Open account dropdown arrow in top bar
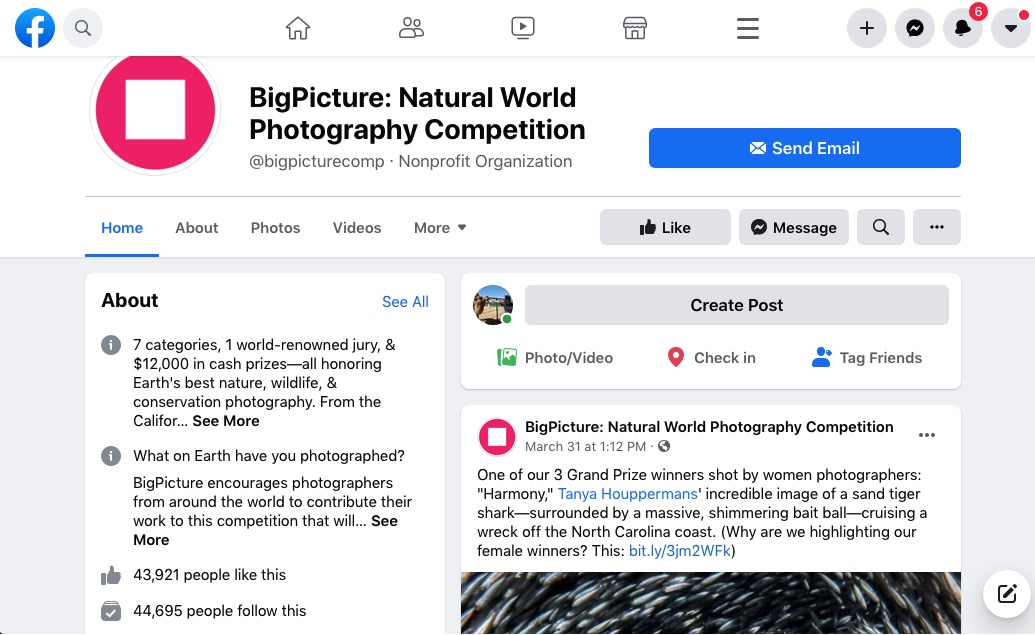 click(1011, 28)
